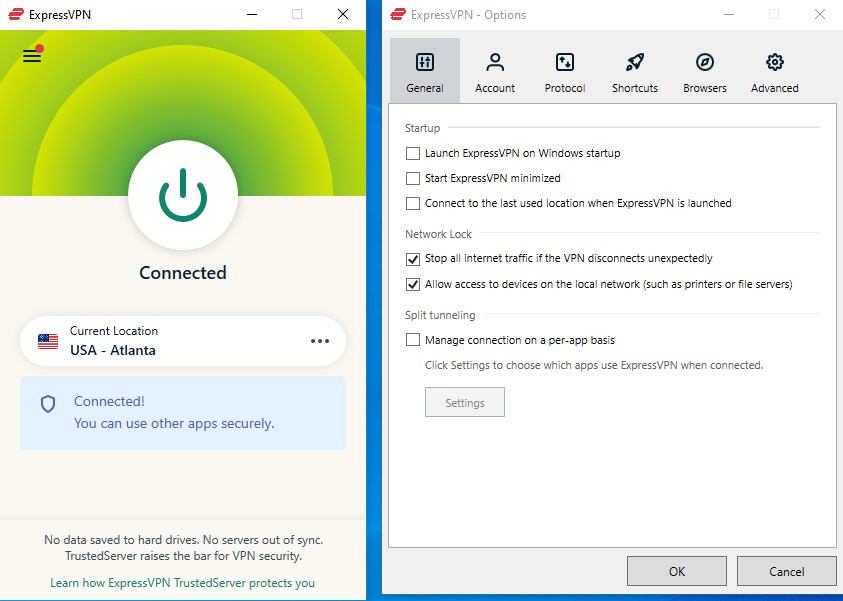Viewport: 843px width, 601px height.
Task: Enable Launch ExpressVPN on Windows startup
Action: [x=413, y=154]
